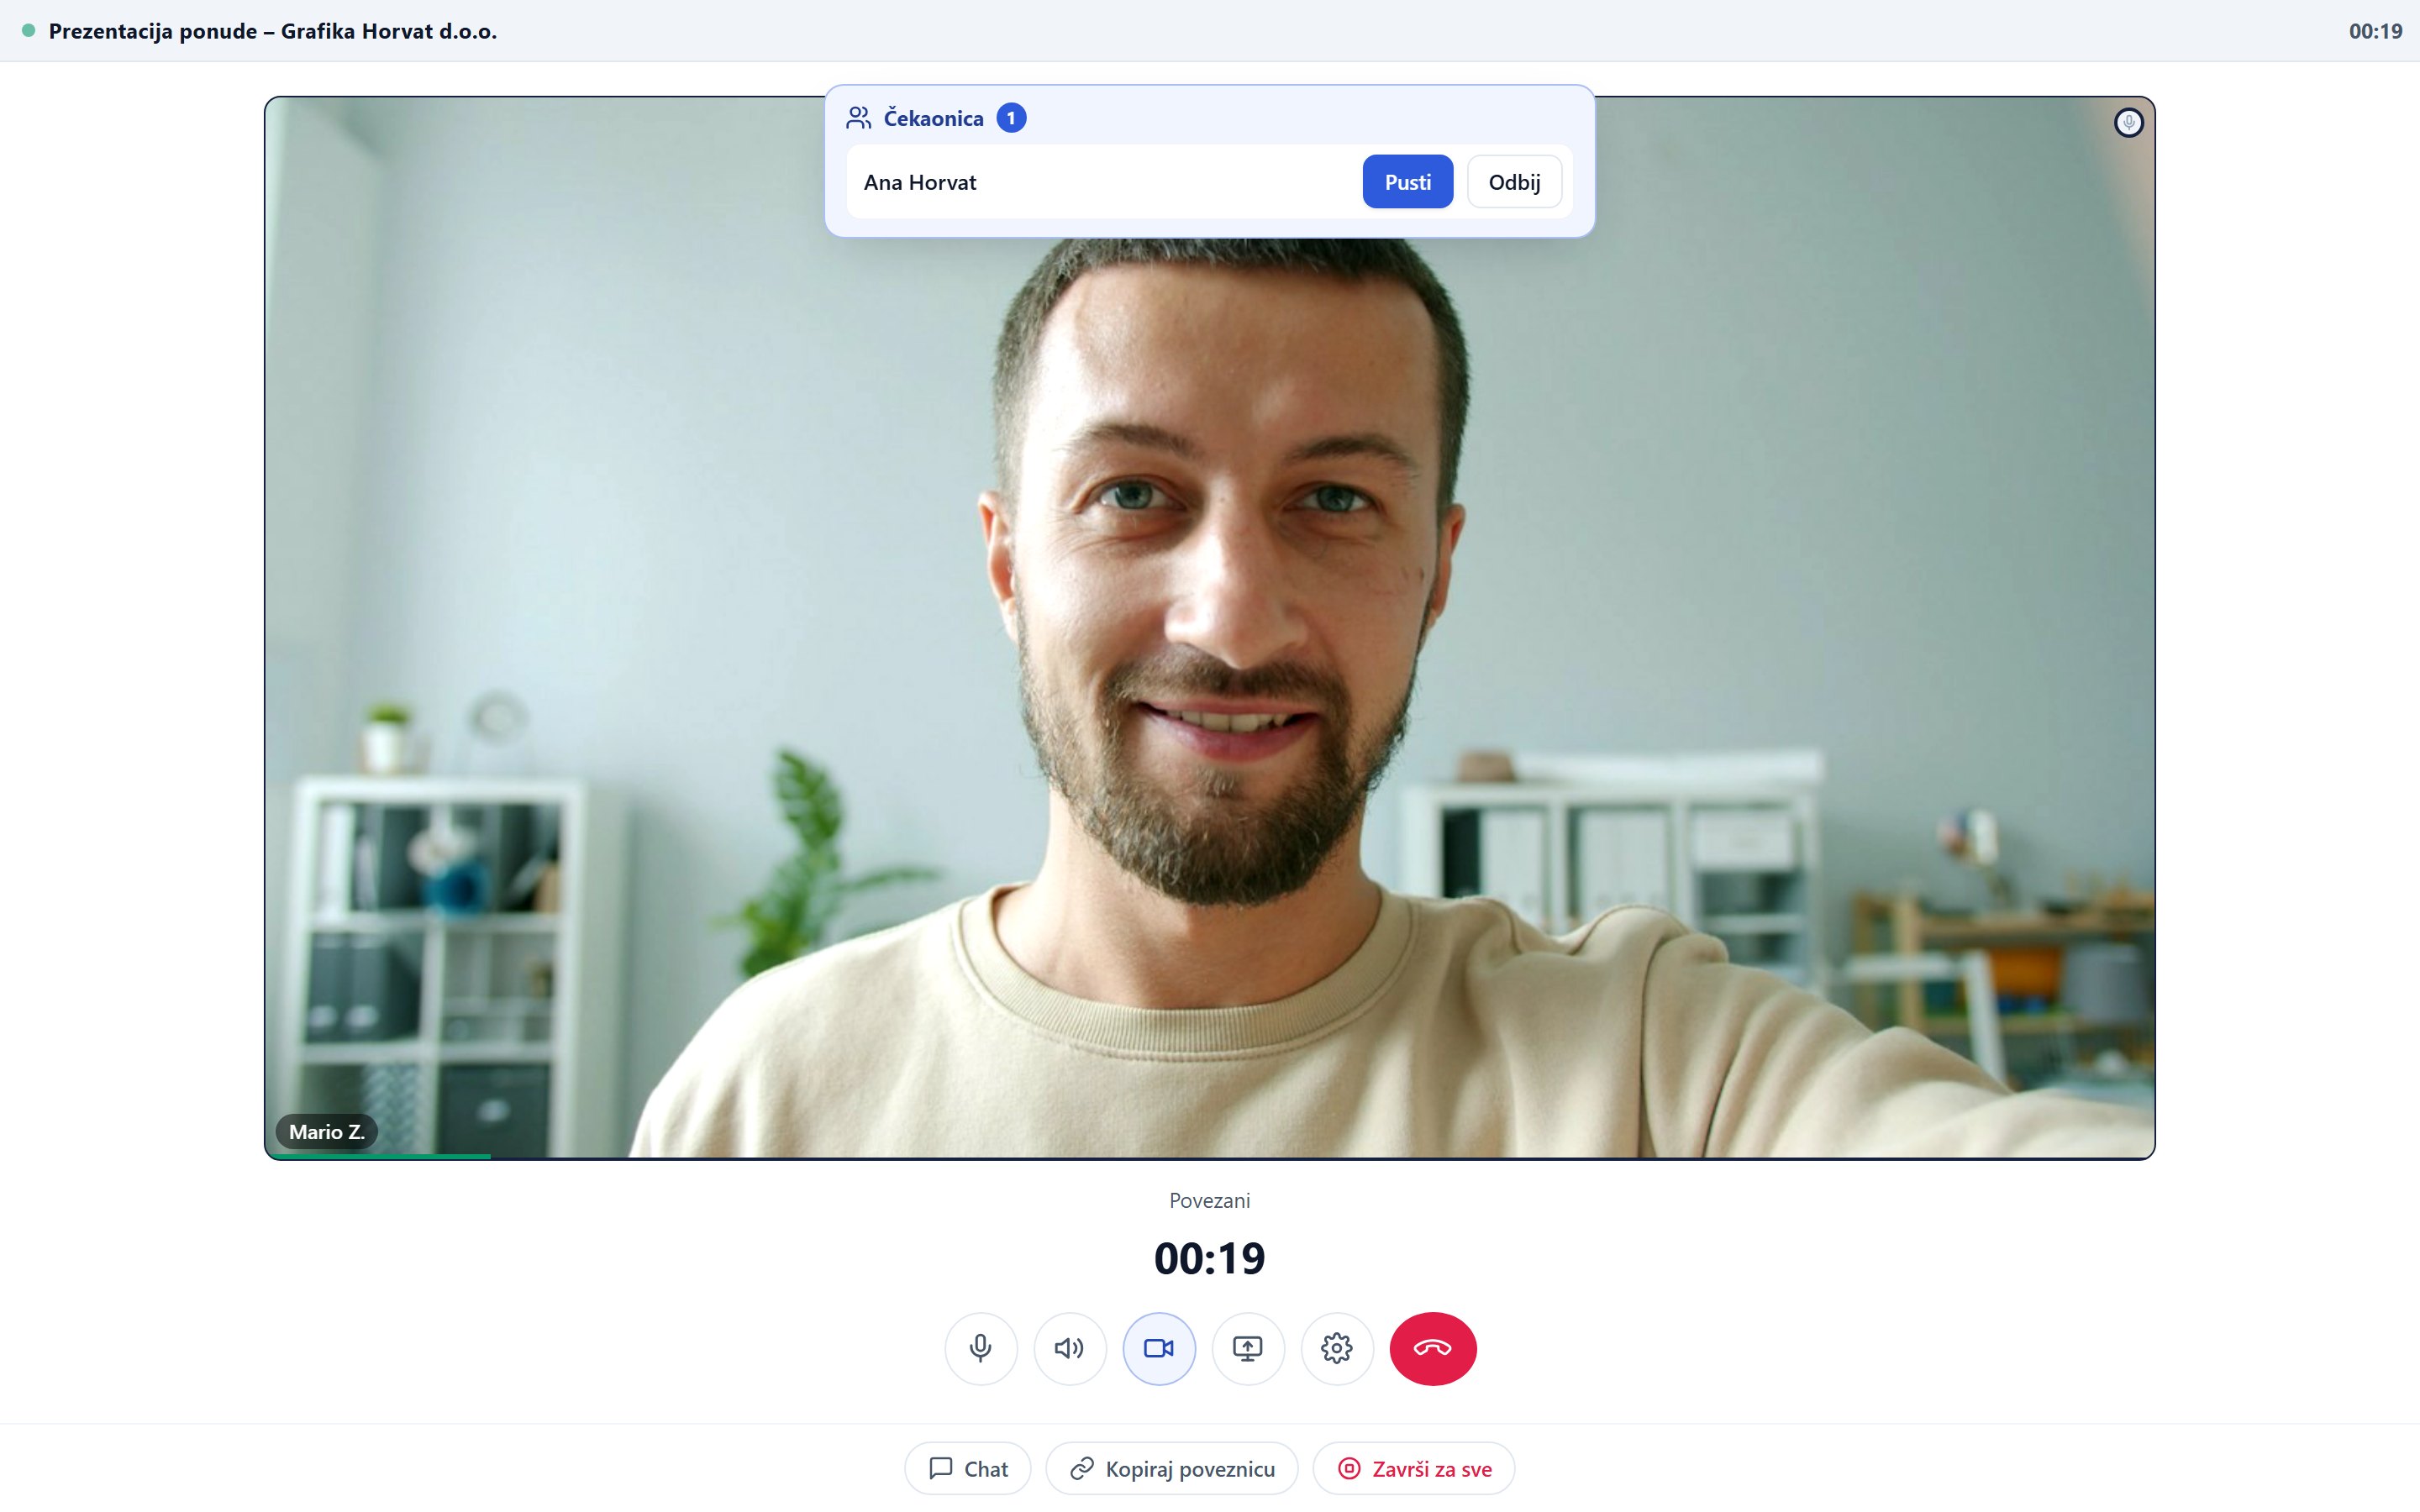Turn off the camera button
2420x1512 pixels.
pyautogui.click(x=1158, y=1348)
